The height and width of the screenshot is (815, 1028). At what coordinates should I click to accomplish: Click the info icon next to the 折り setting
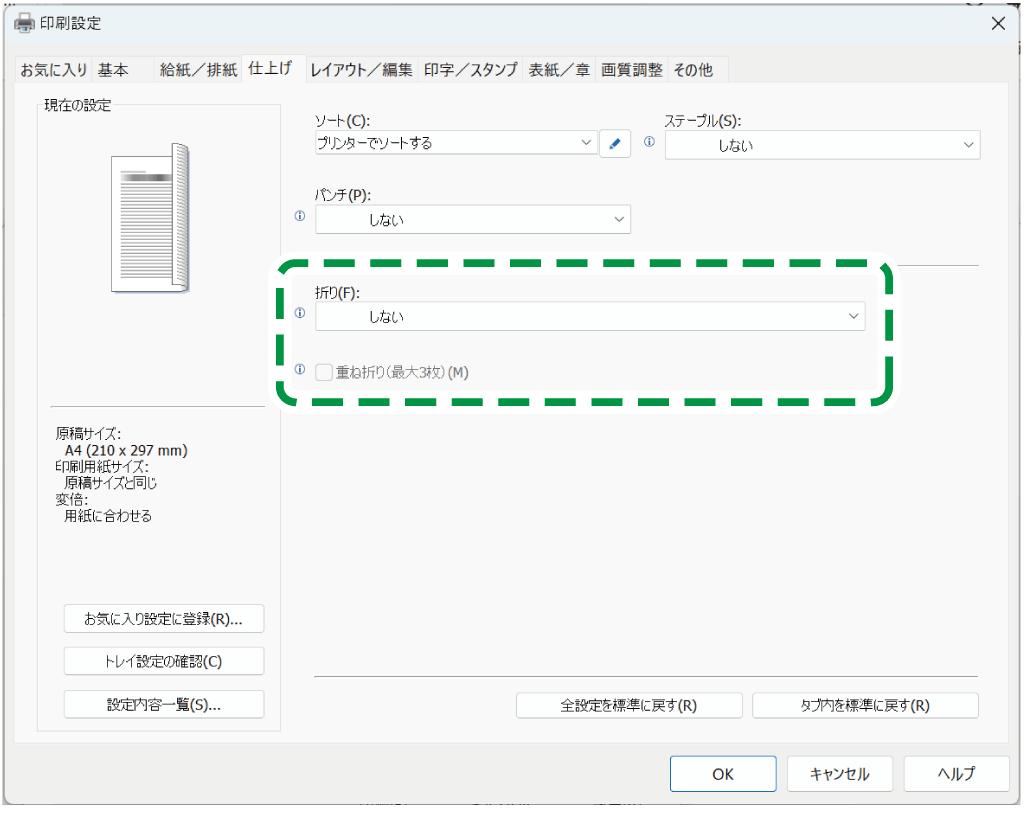(299, 314)
